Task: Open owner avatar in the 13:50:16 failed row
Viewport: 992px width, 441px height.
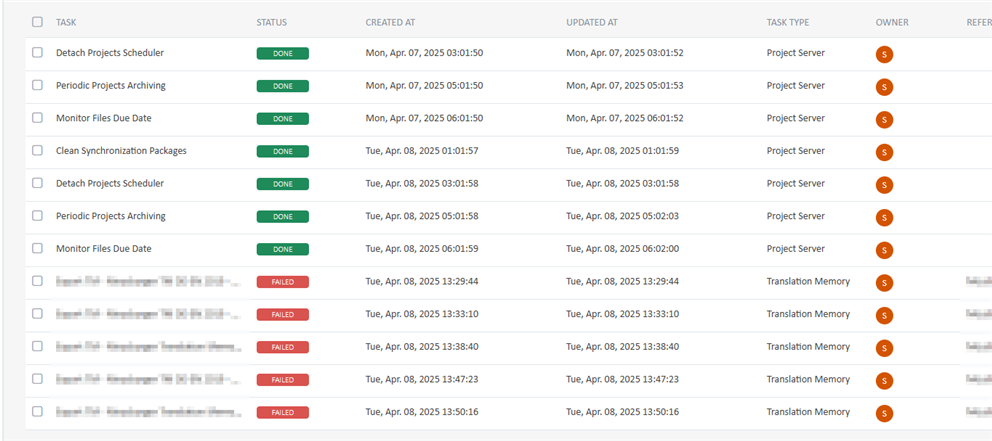Action: click(x=884, y=413)
